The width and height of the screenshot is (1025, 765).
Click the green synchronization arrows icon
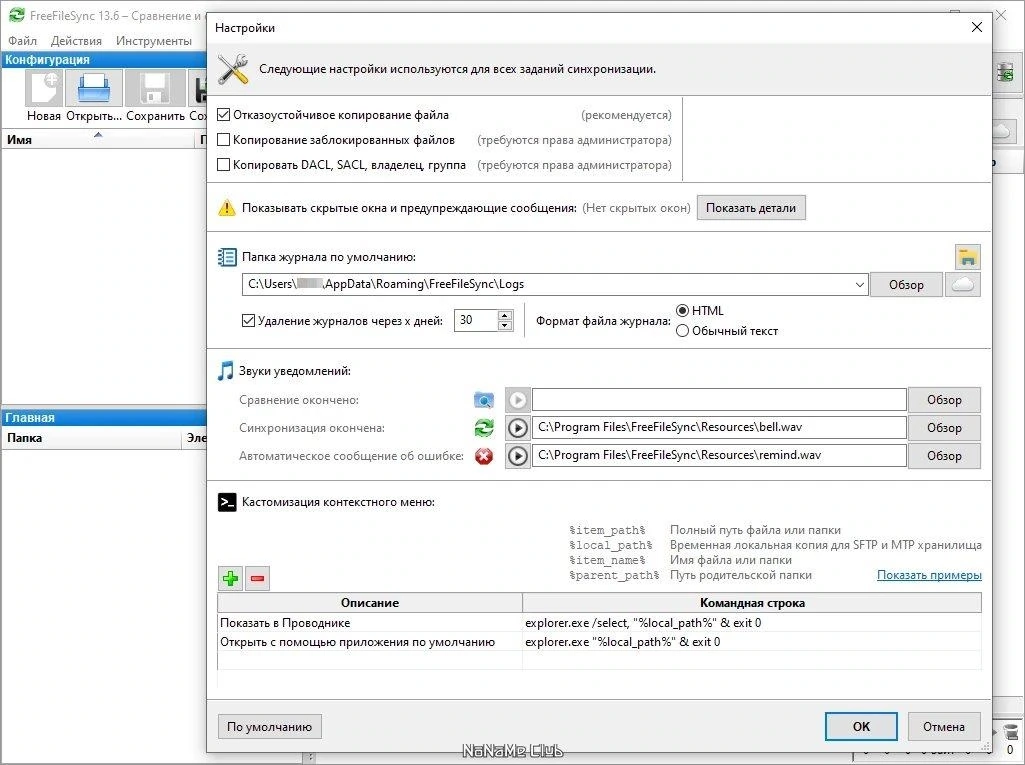click(484, 428)
